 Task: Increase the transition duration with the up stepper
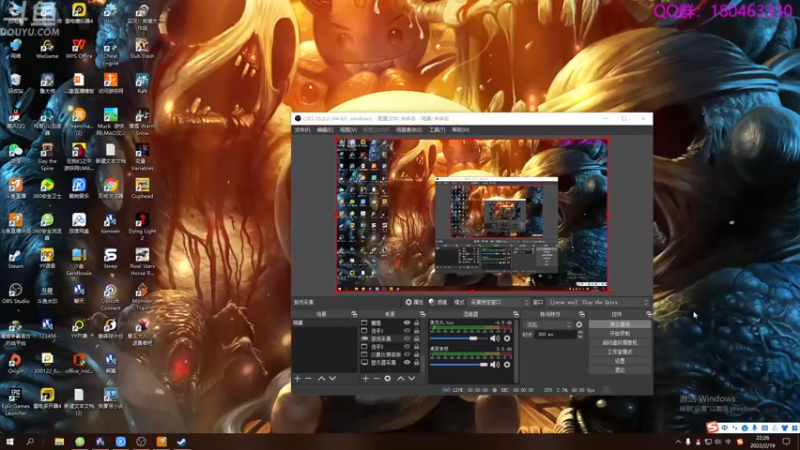pos(580,332)
